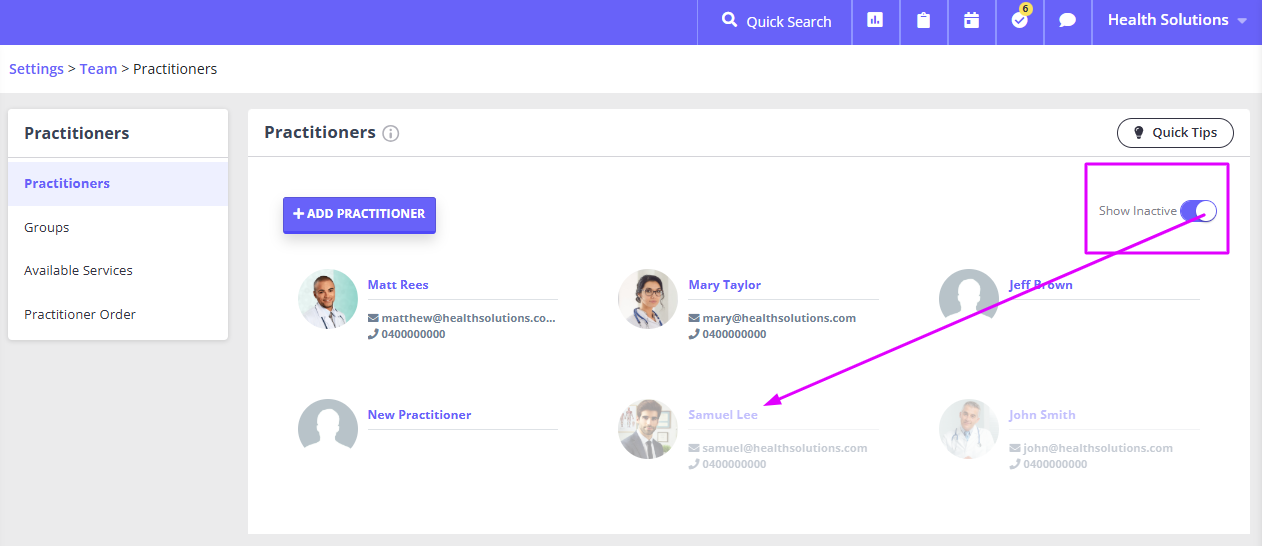The image size is (1262, 546).
Task: Open inactive practitioner Samuel Lee's name
Action: (722, 415)
